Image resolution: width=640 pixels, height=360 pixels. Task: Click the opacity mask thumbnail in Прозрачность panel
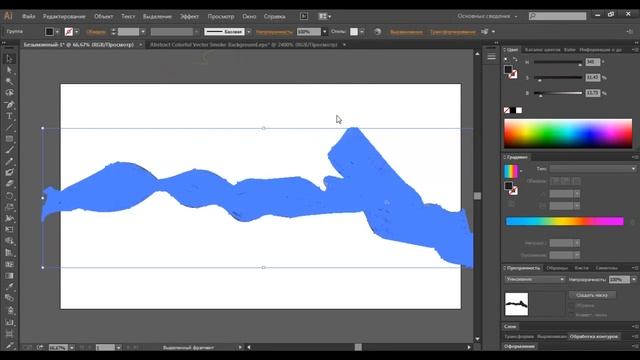click(x=516, y=304)
